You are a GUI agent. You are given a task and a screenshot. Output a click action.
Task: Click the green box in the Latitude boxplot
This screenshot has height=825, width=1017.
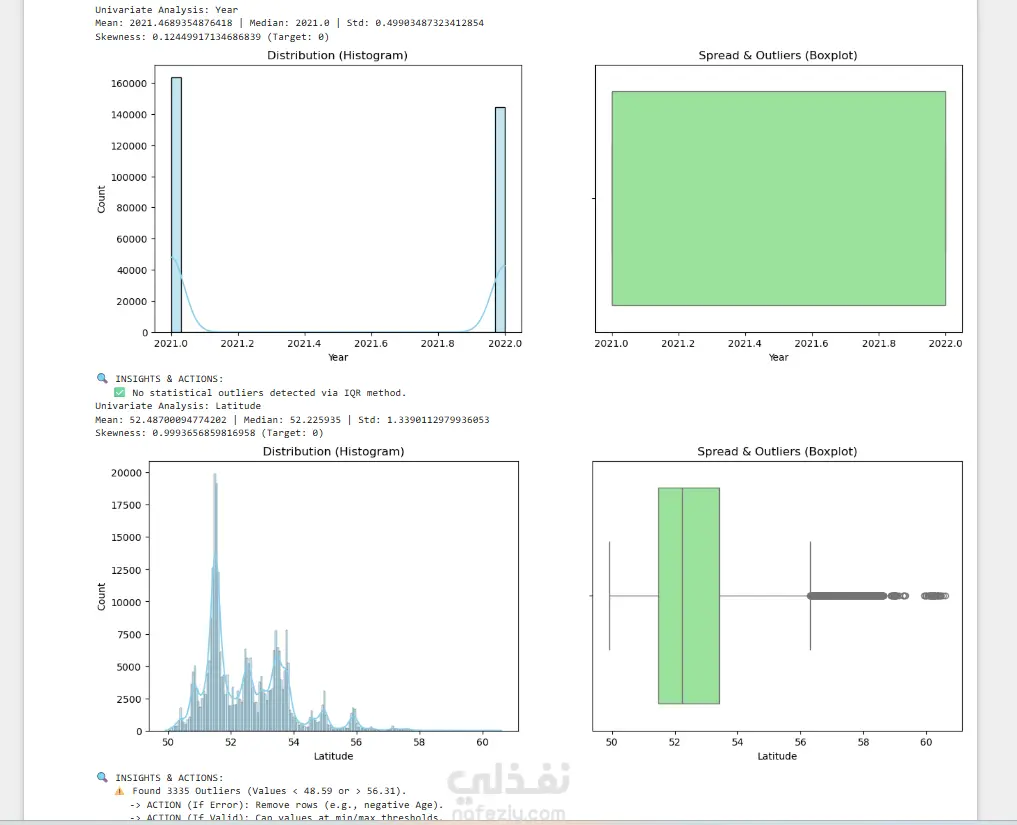click(x=689, y=595)
